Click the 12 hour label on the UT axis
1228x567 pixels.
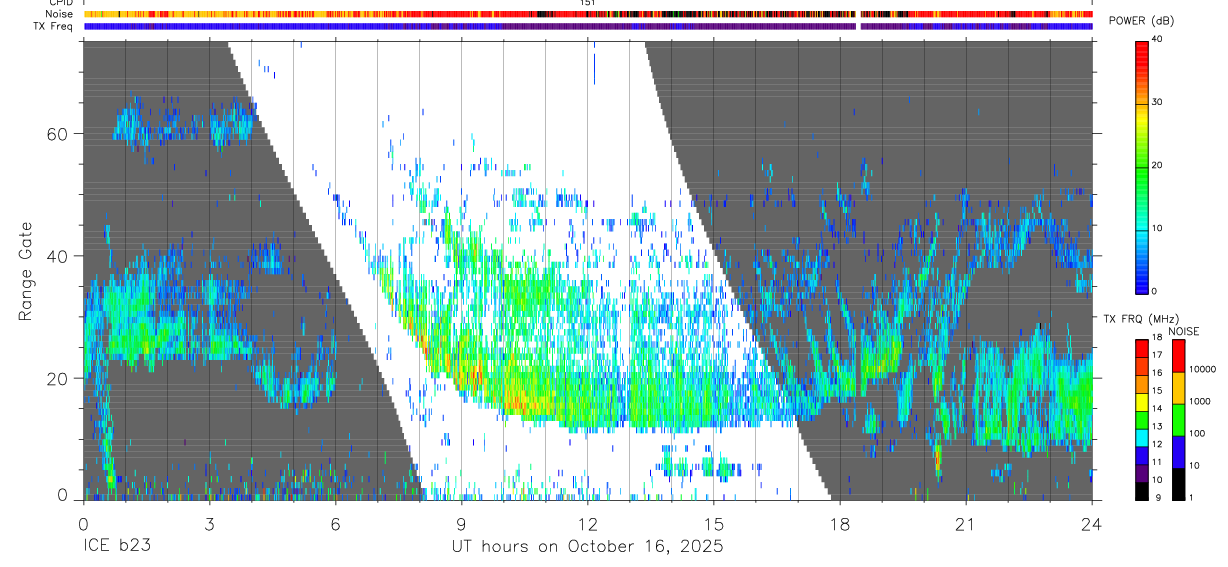(x=588, y=523)
